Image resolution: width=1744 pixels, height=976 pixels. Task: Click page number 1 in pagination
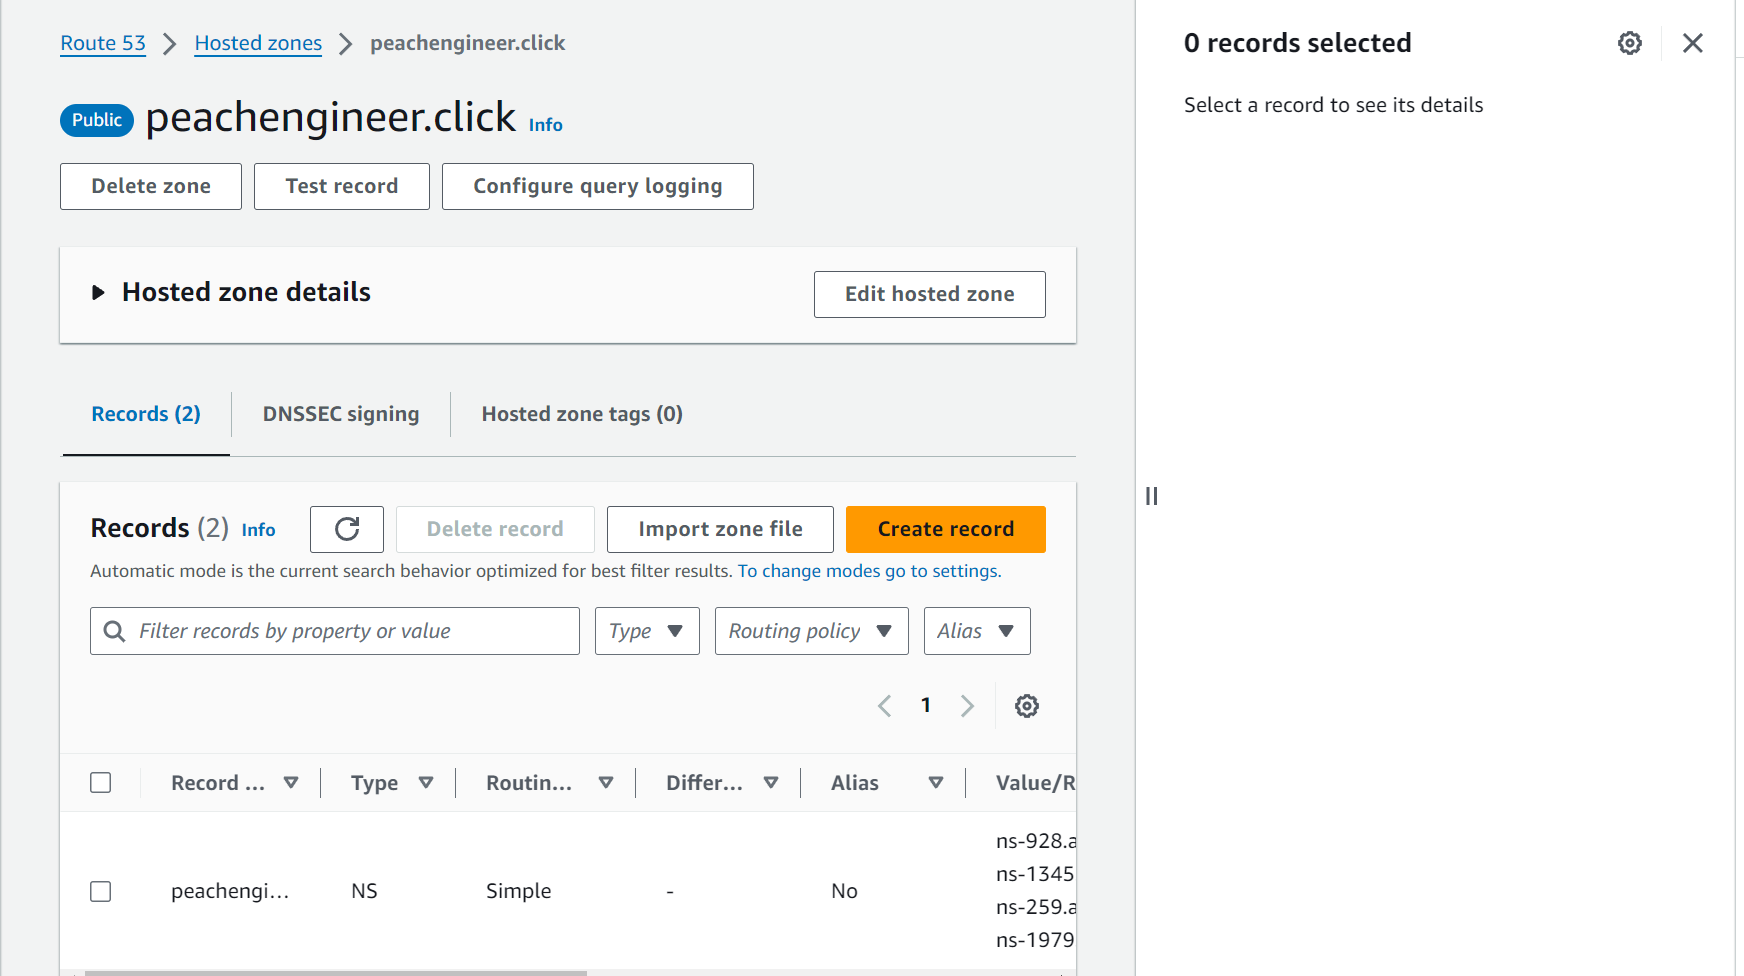coord(926,706)
